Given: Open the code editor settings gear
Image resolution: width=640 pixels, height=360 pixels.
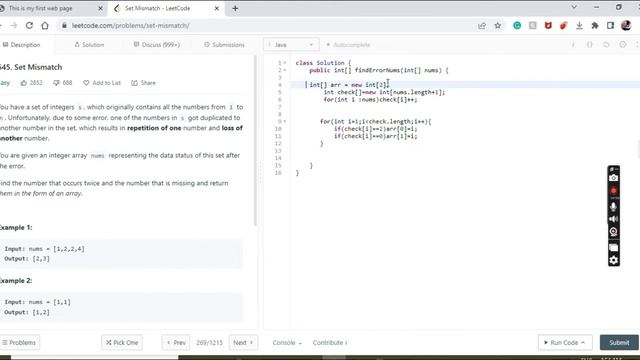Looking at the screenshot, I should point(622,44).
